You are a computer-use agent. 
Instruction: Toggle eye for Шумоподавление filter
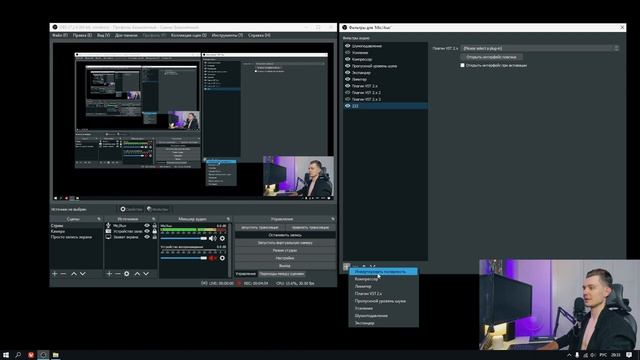(348, 46)
